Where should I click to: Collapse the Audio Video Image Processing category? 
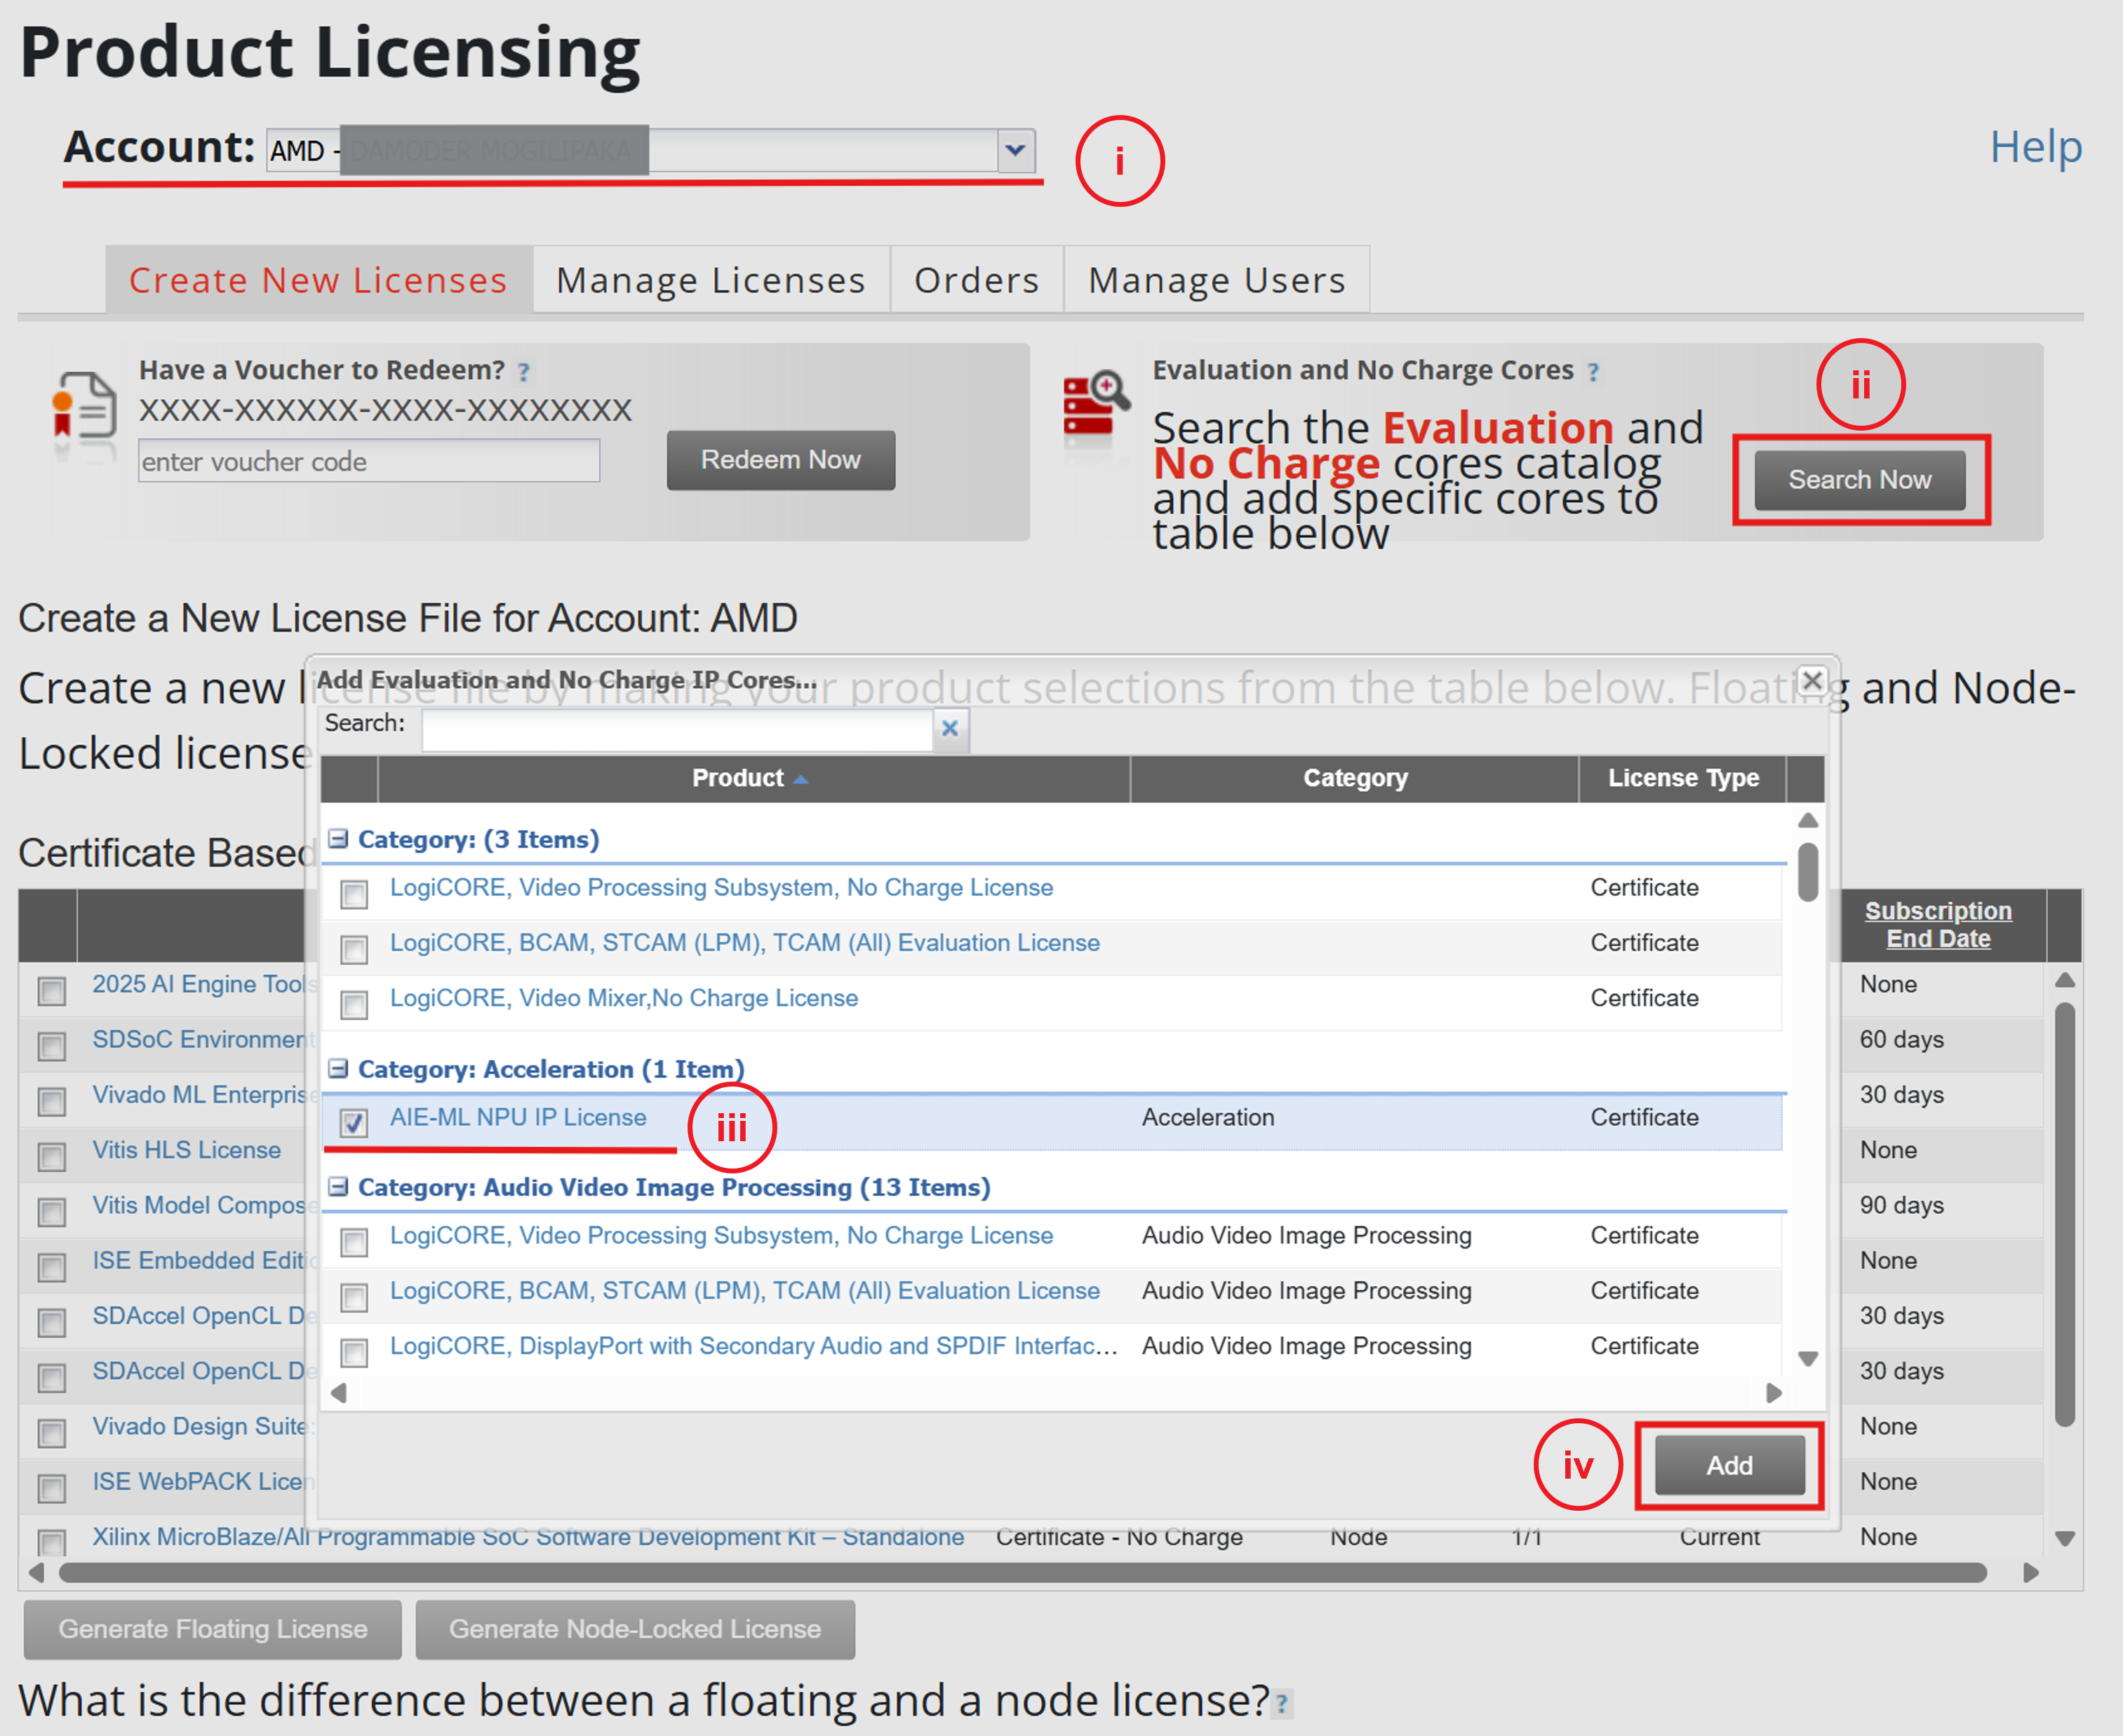point(339,1187)
